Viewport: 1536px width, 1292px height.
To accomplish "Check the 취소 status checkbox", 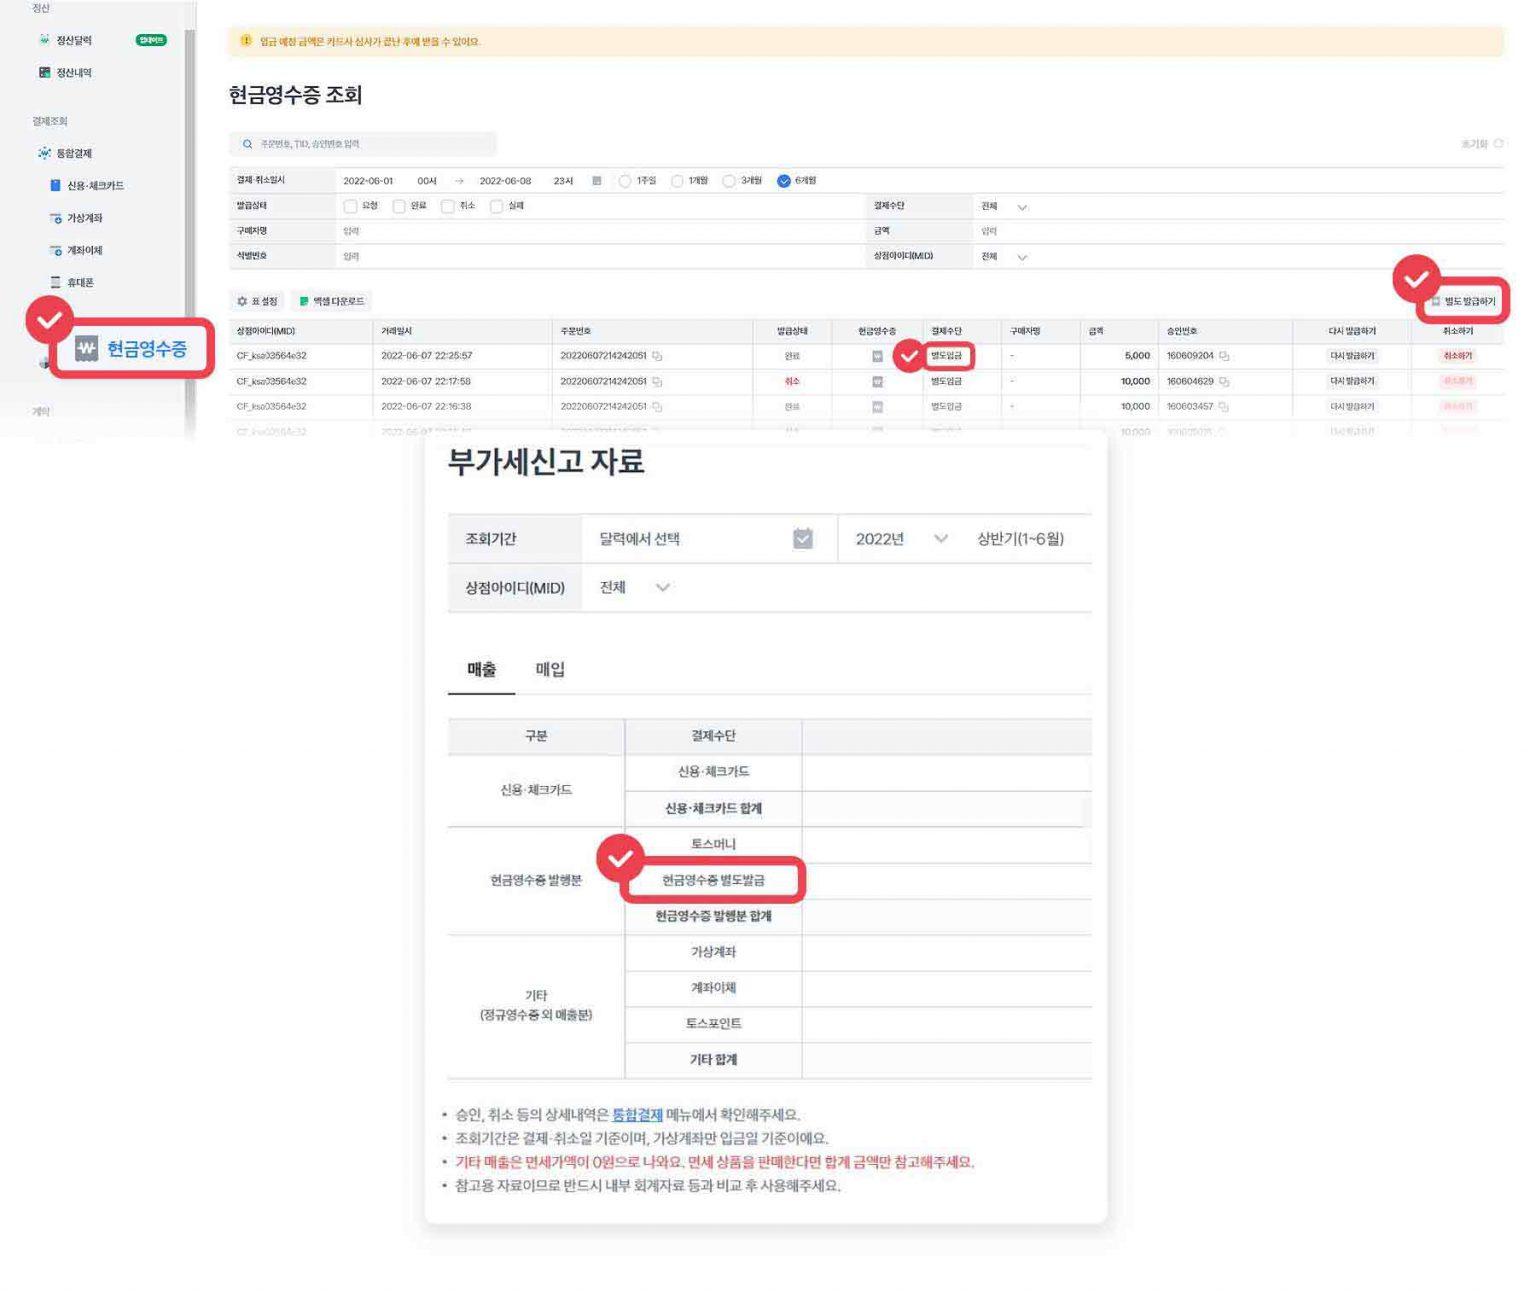I will point(448,206).
